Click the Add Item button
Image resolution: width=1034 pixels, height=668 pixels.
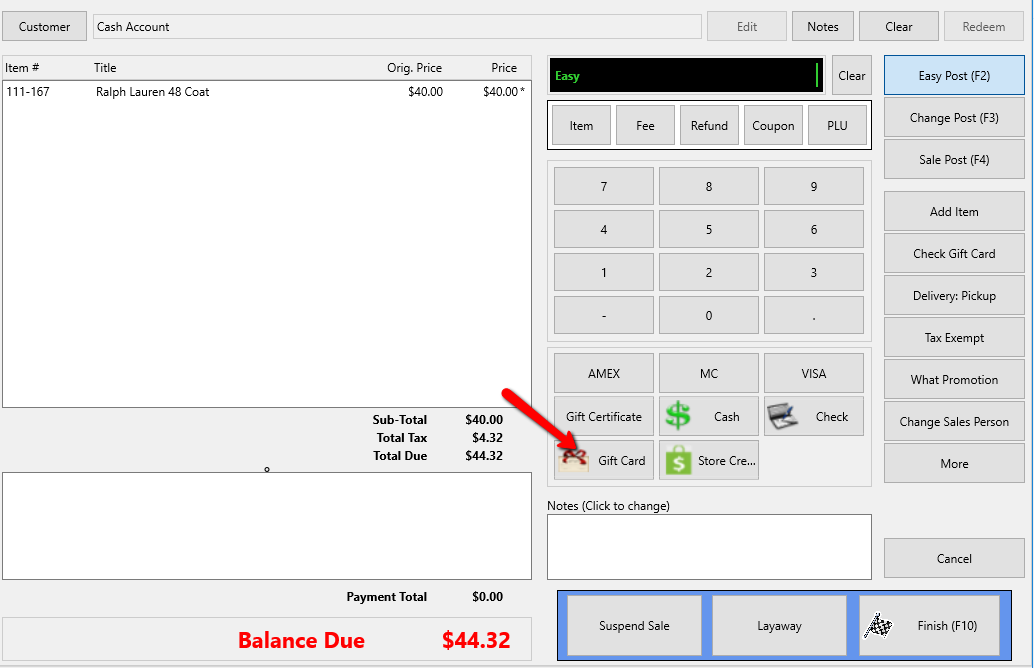954,211
